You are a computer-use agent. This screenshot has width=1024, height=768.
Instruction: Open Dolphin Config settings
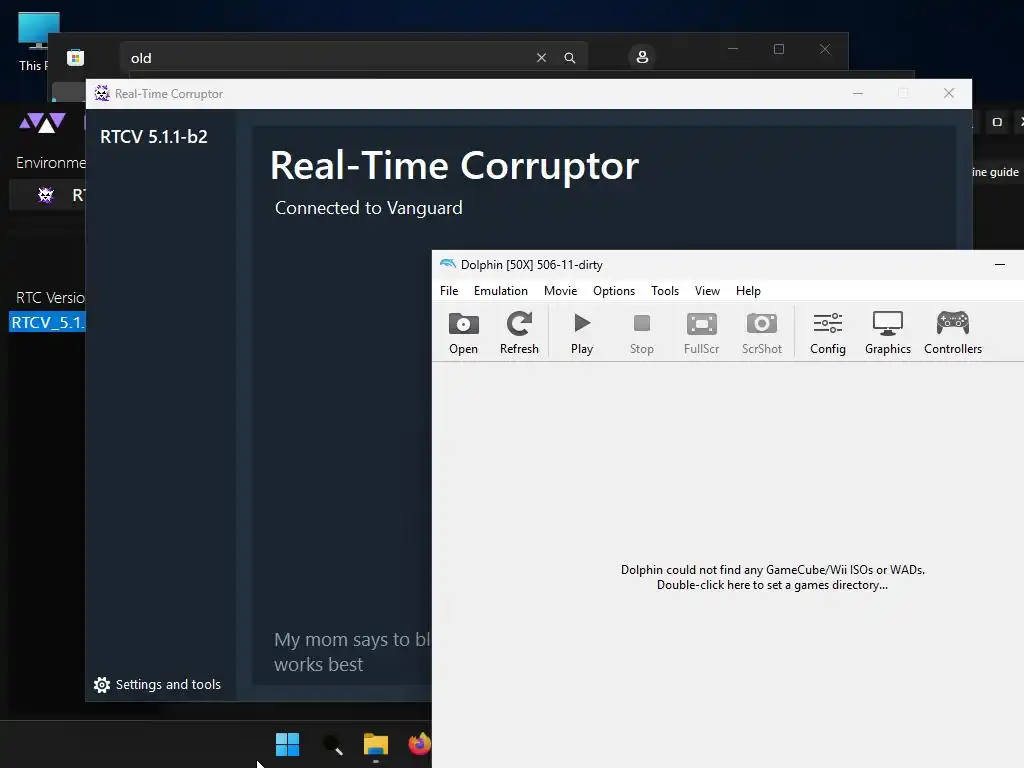click(x=828, y=333)
